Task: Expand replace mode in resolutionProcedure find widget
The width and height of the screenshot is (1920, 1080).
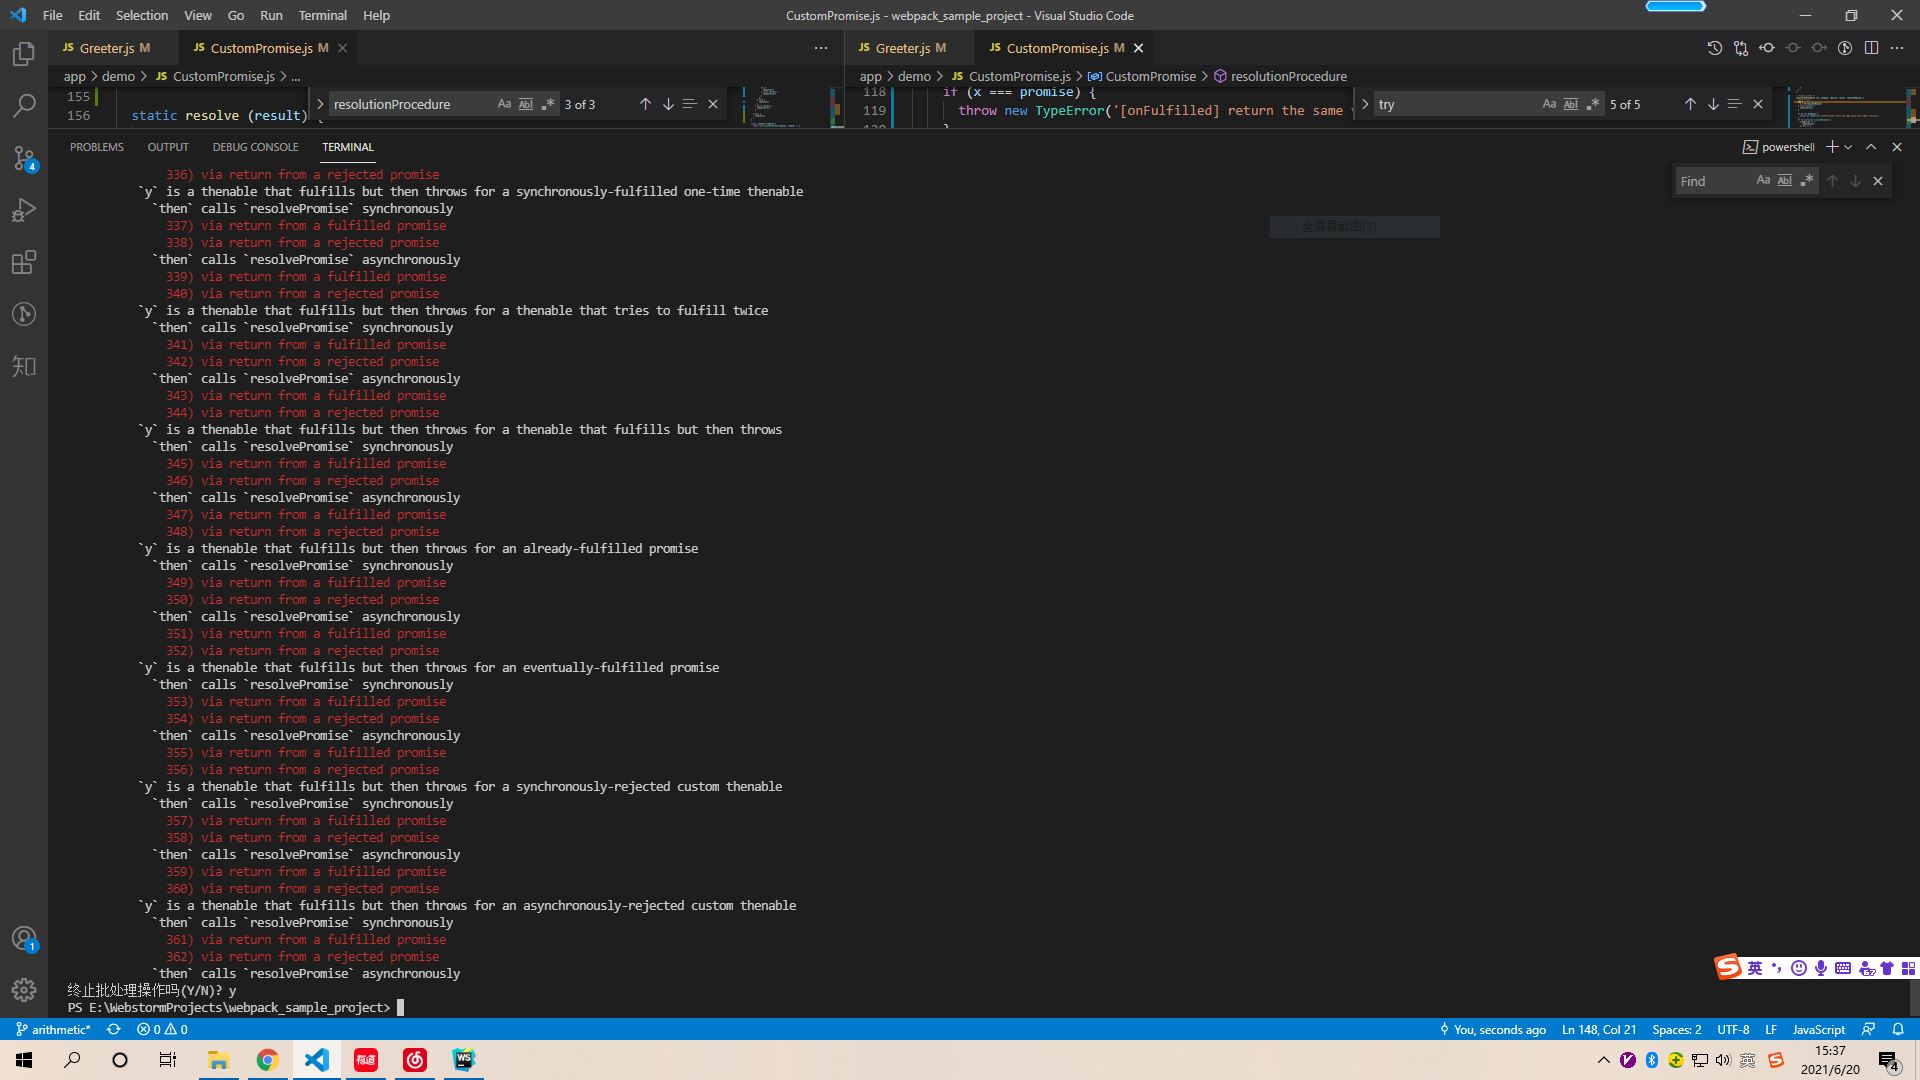Action: click(x=320, y=104)
